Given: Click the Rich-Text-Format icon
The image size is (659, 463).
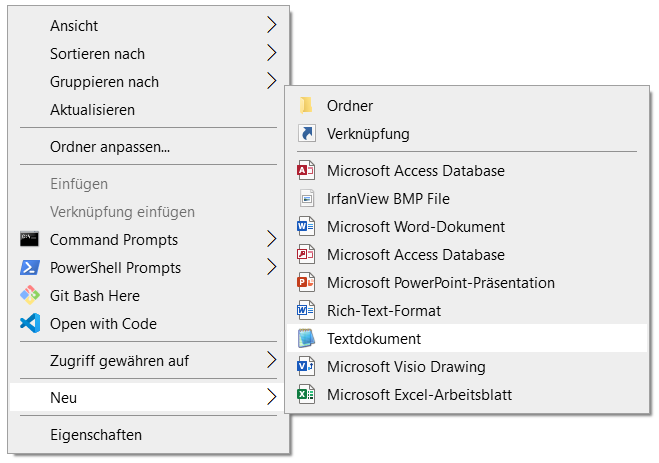Looking at the screenshot, I should coord(306,310).
